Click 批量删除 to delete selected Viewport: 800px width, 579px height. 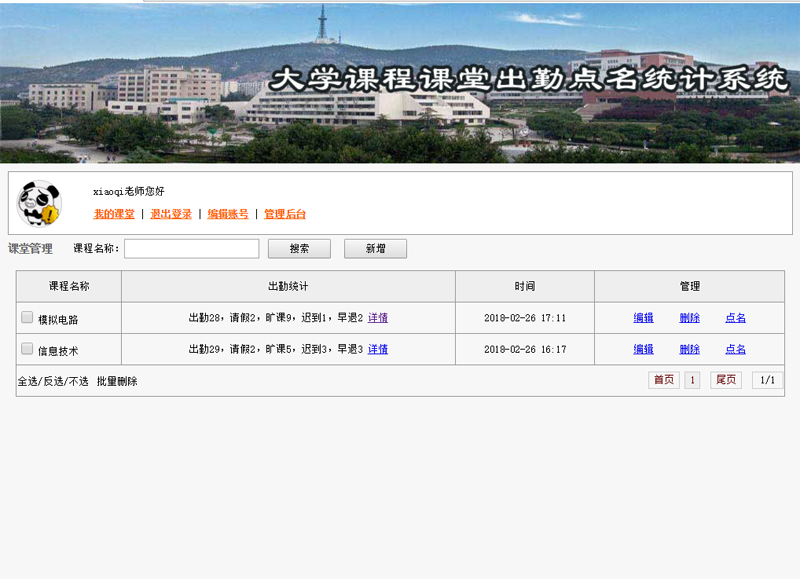(117, 381)
